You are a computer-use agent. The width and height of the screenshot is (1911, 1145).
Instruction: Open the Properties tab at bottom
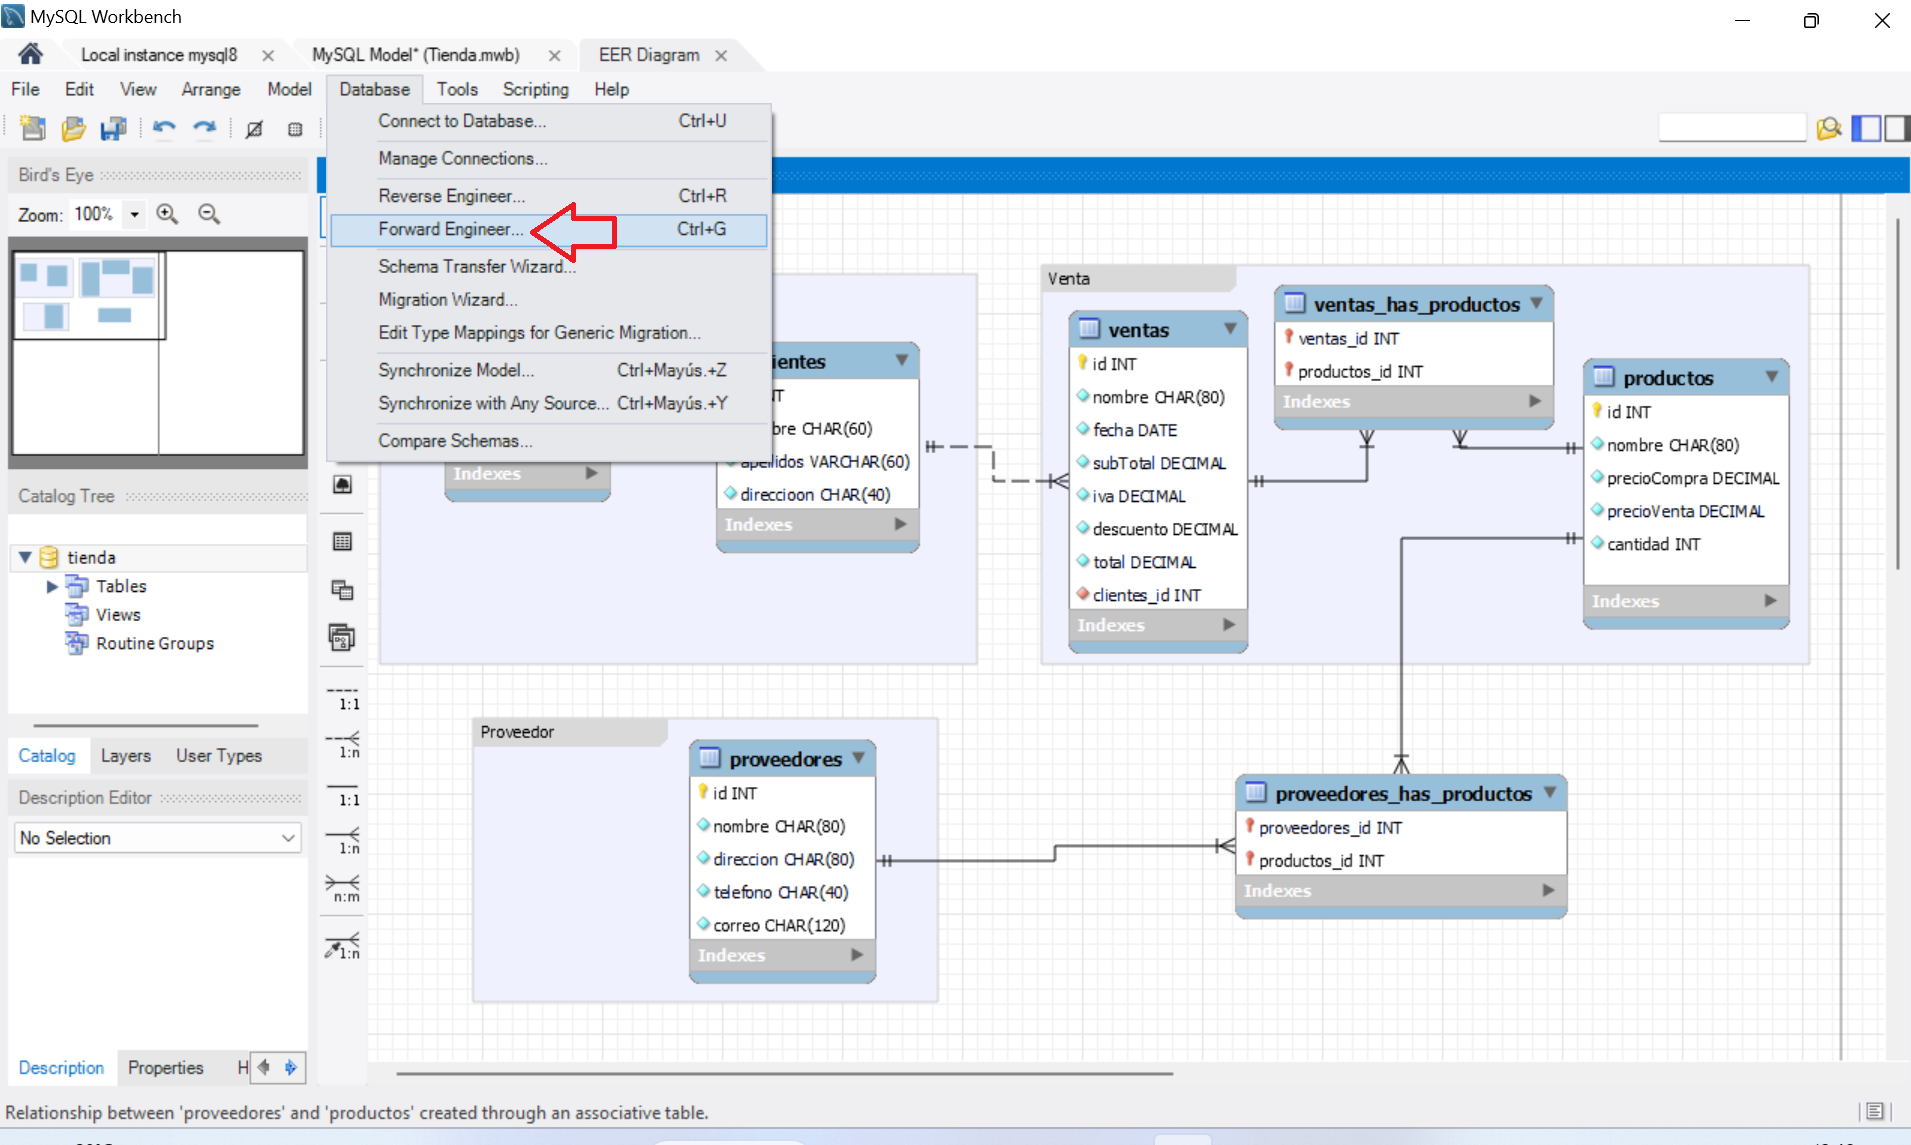(165, 1068)
